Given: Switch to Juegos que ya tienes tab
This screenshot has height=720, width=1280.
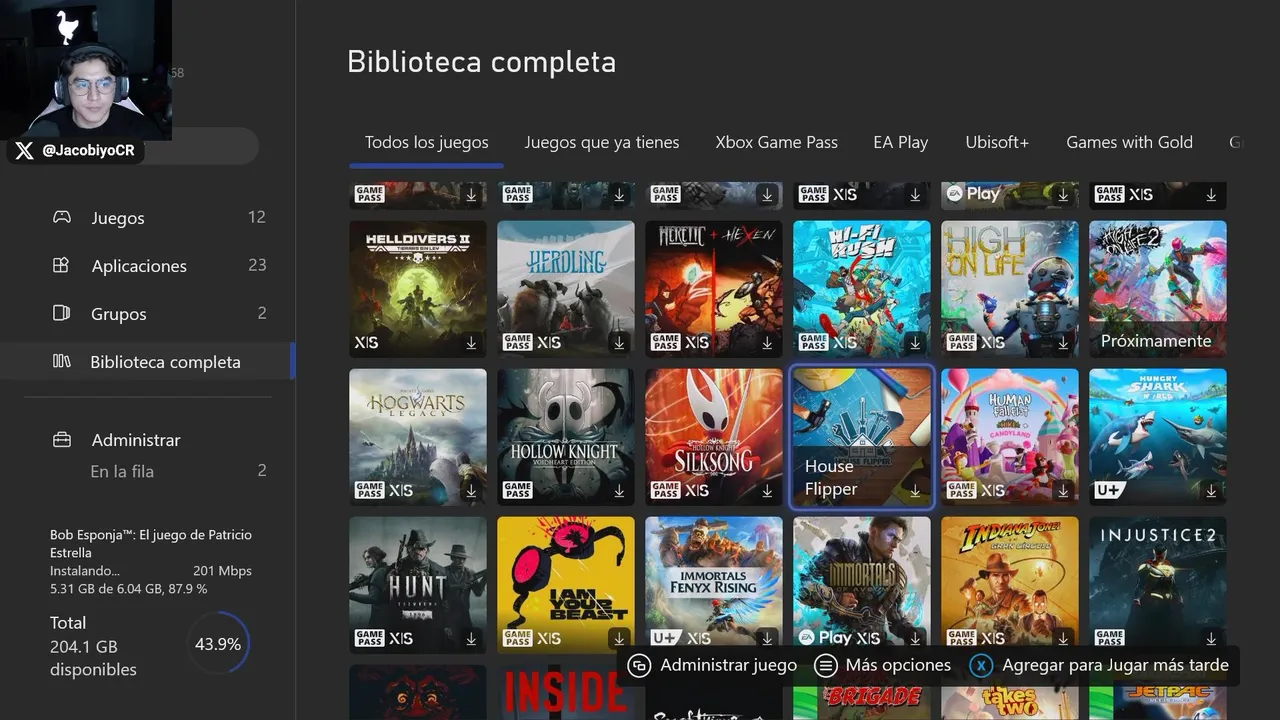Looking at the screenshot, I should click(602, 142).
